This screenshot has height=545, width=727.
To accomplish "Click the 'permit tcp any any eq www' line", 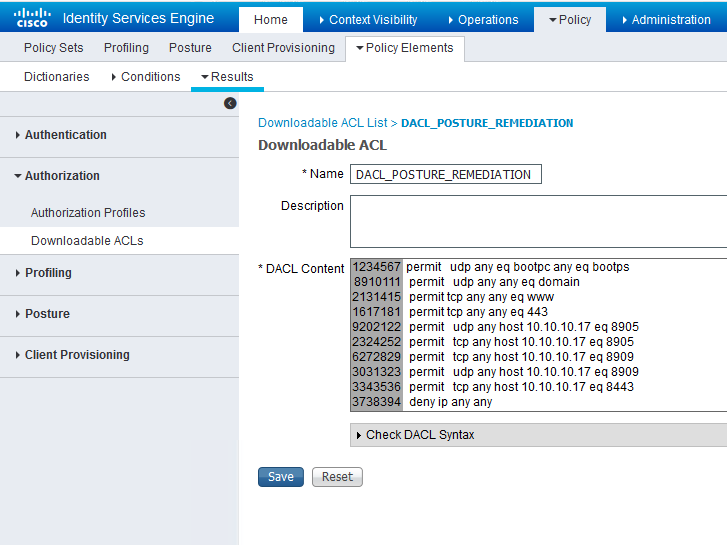I will pos(481,297).
